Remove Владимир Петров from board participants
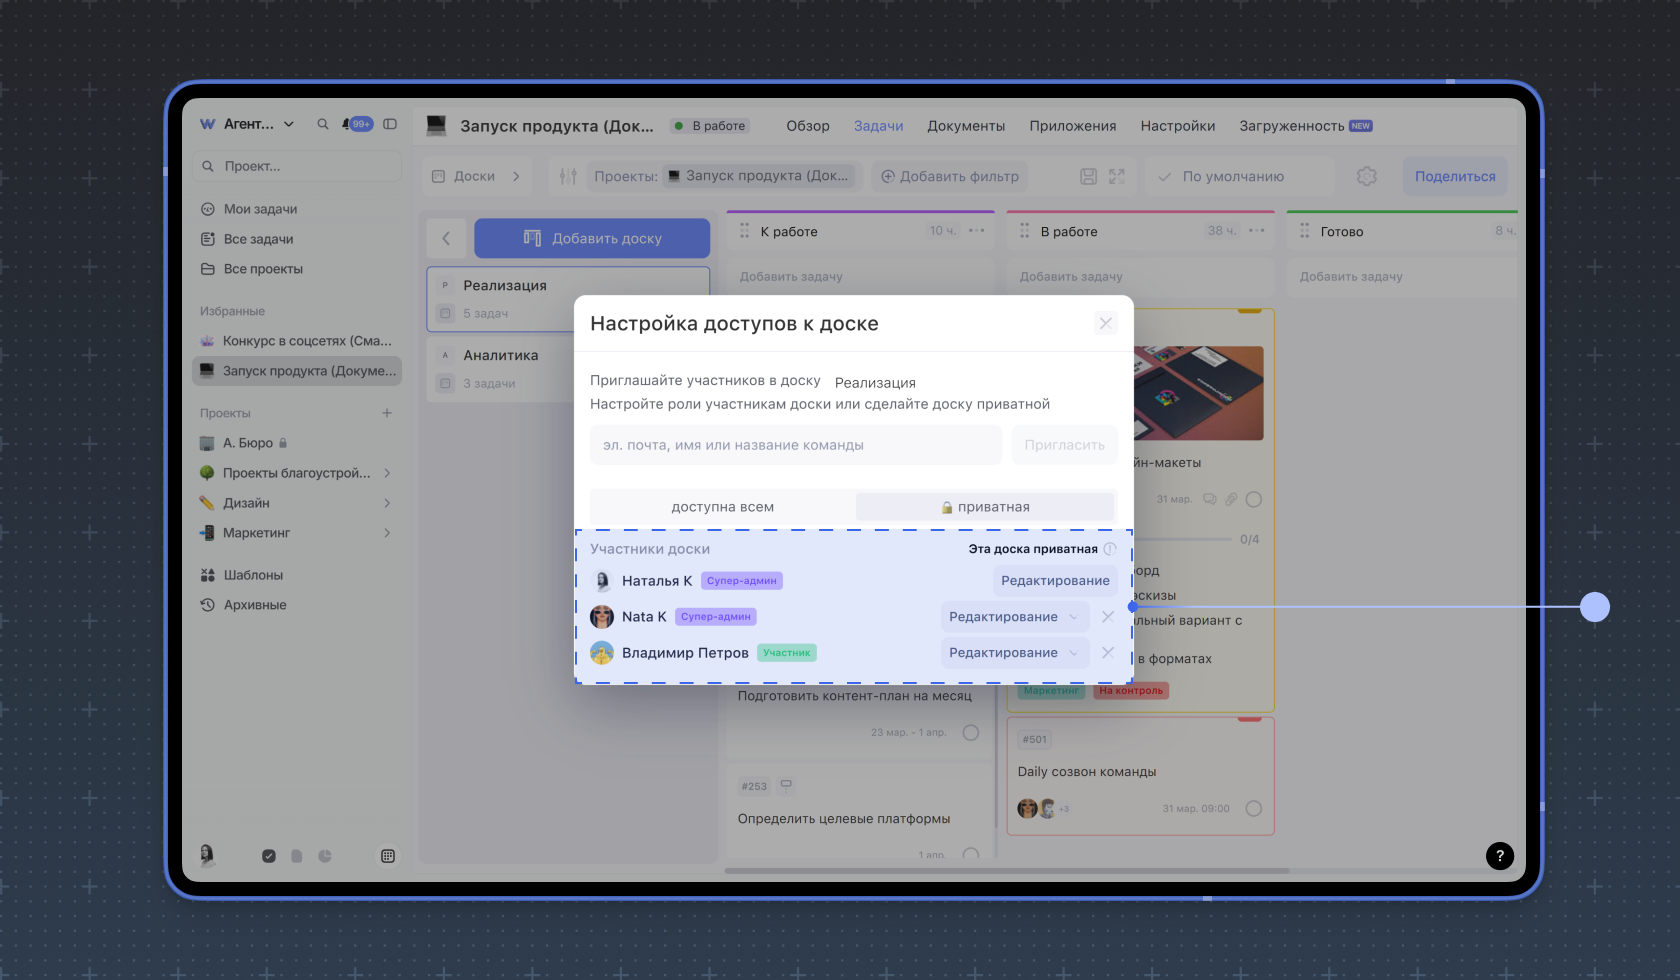The image size is (1680, 980). [1108, 653]
